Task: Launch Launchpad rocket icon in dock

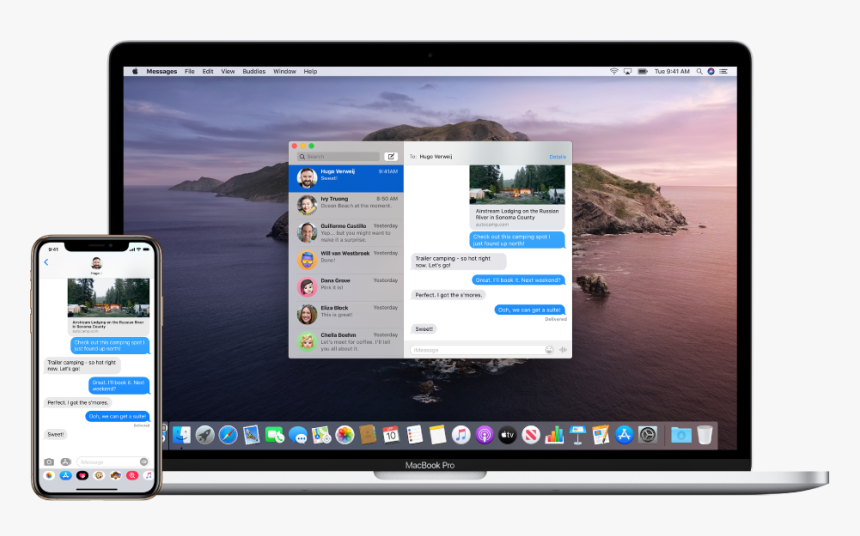Action: click(x=205, y=435)
